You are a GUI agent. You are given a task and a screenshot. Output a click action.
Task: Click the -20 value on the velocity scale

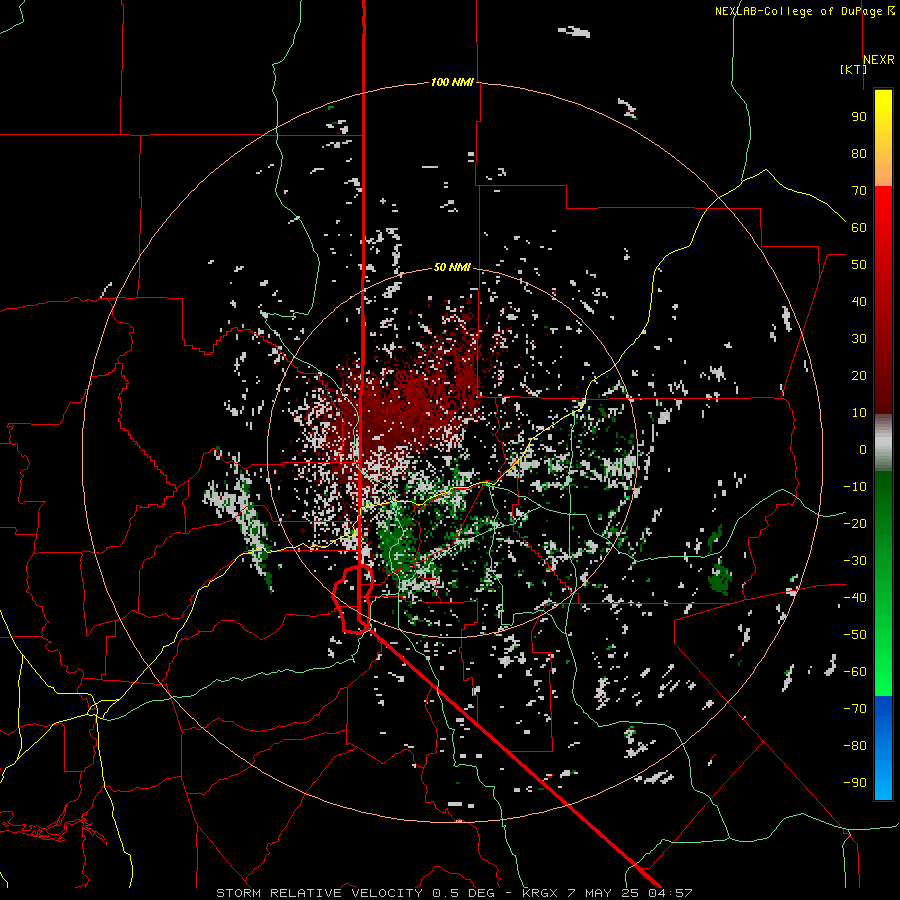tap(855, 523)
